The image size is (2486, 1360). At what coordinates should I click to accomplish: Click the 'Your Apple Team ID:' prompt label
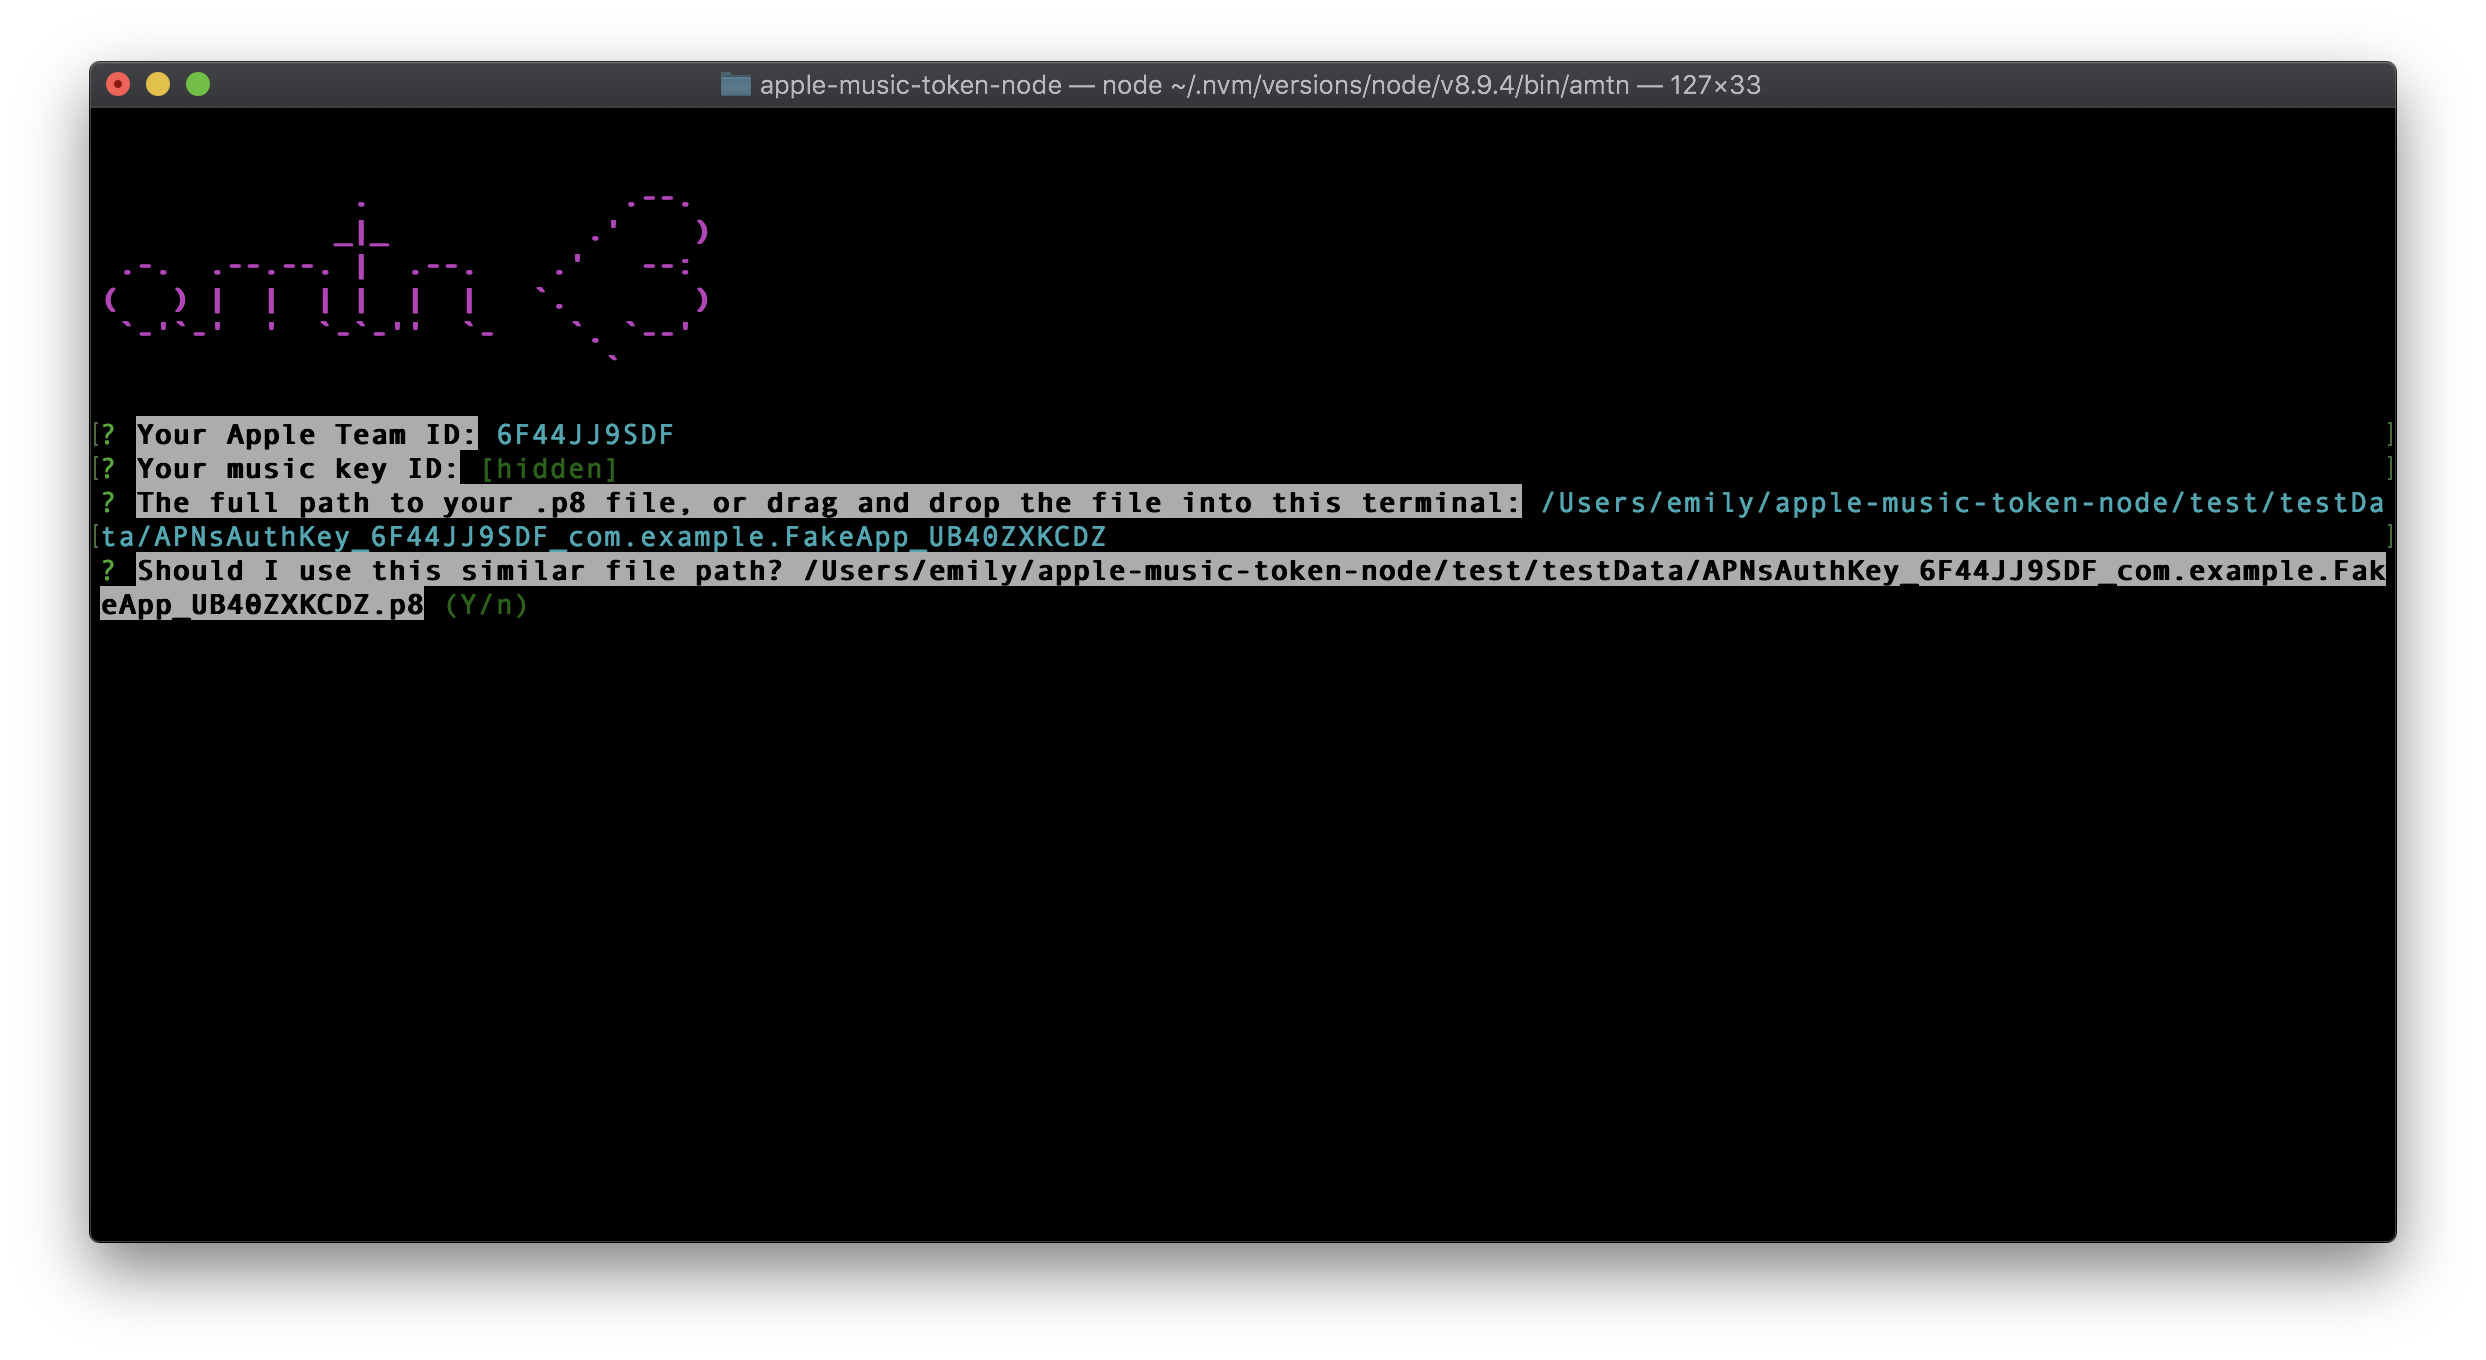click(x=305, y=435)
